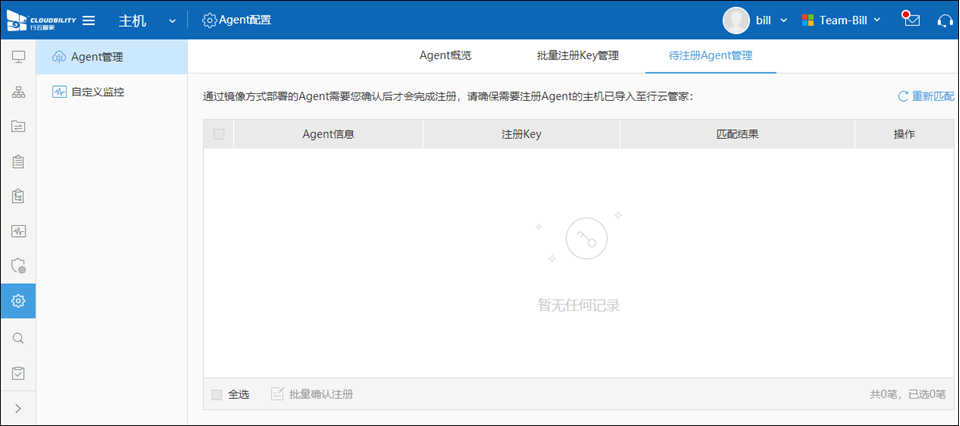The height and width of the screenshot is (426, 960).
Task: Click the monitor icon in the left sidebar
Action: coord(18,56)
